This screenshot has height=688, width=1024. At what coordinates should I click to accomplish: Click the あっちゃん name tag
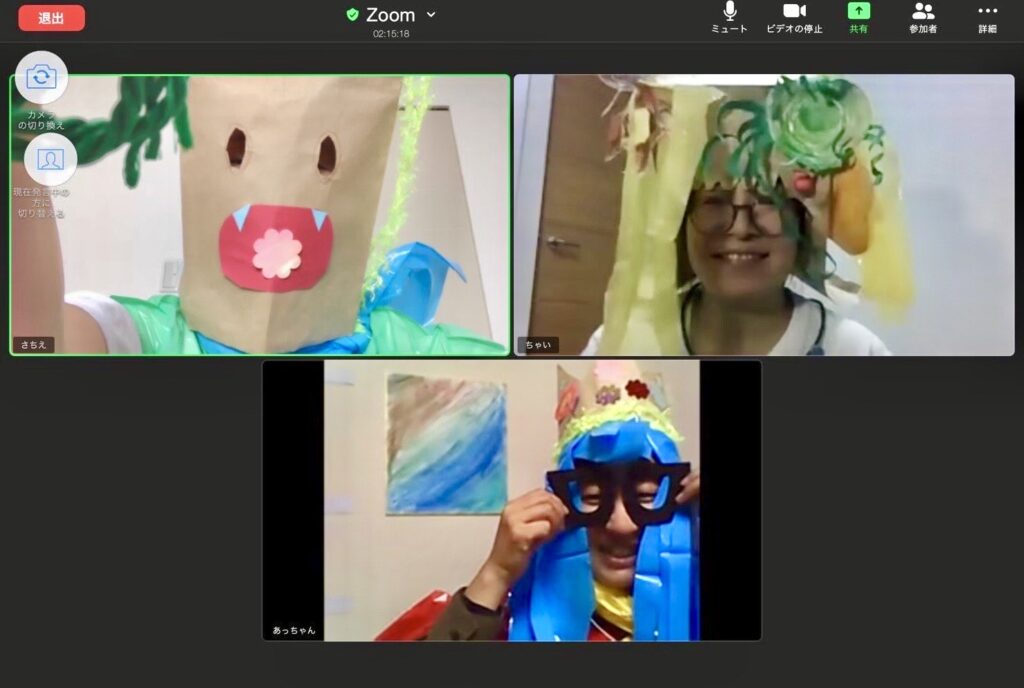click(293, 631)
